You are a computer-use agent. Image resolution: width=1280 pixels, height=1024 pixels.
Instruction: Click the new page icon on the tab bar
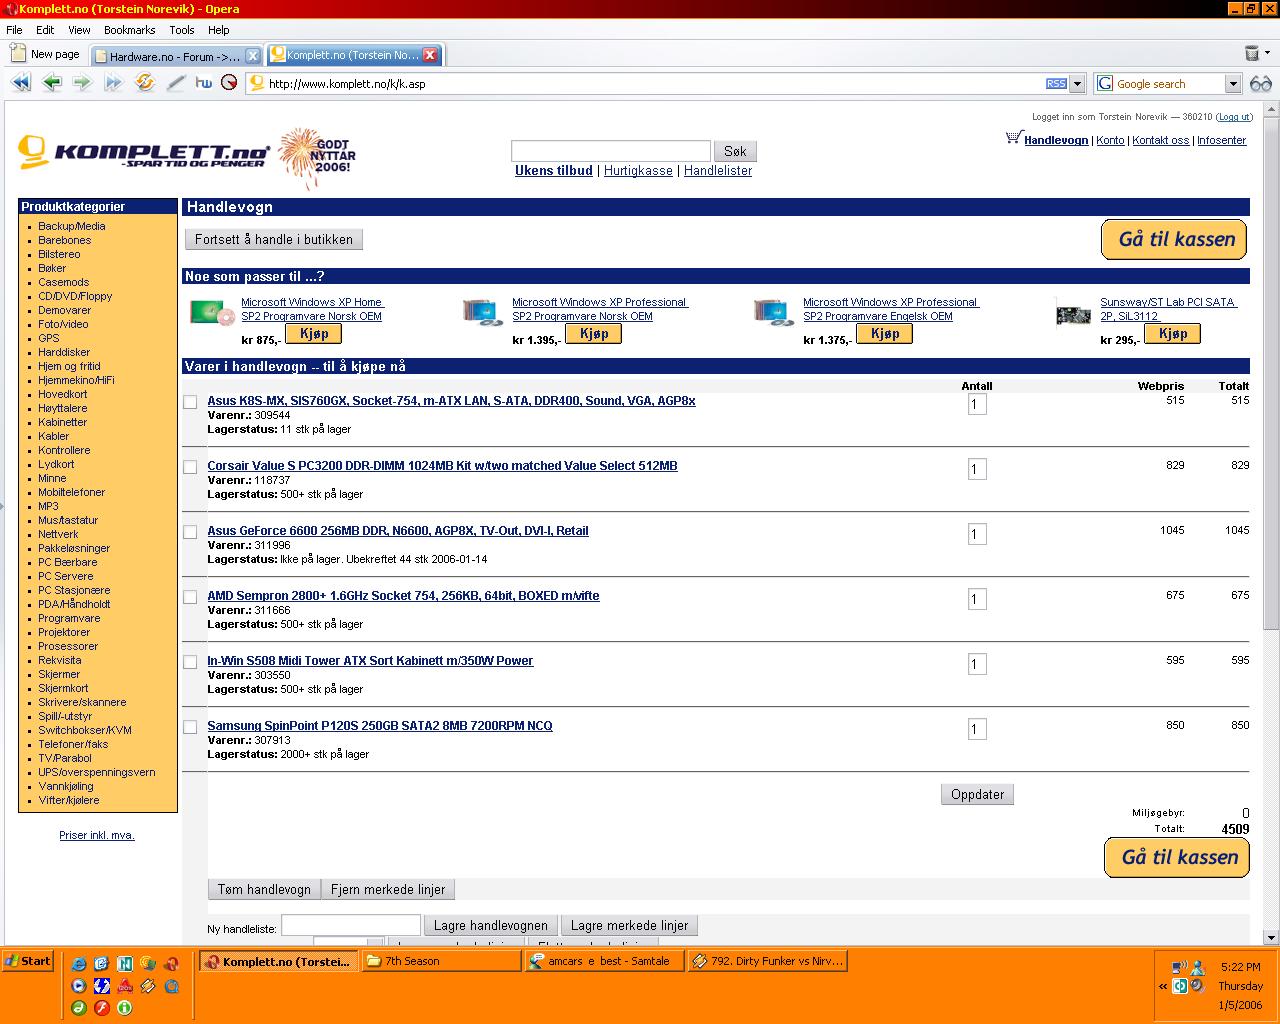(18, 53)
